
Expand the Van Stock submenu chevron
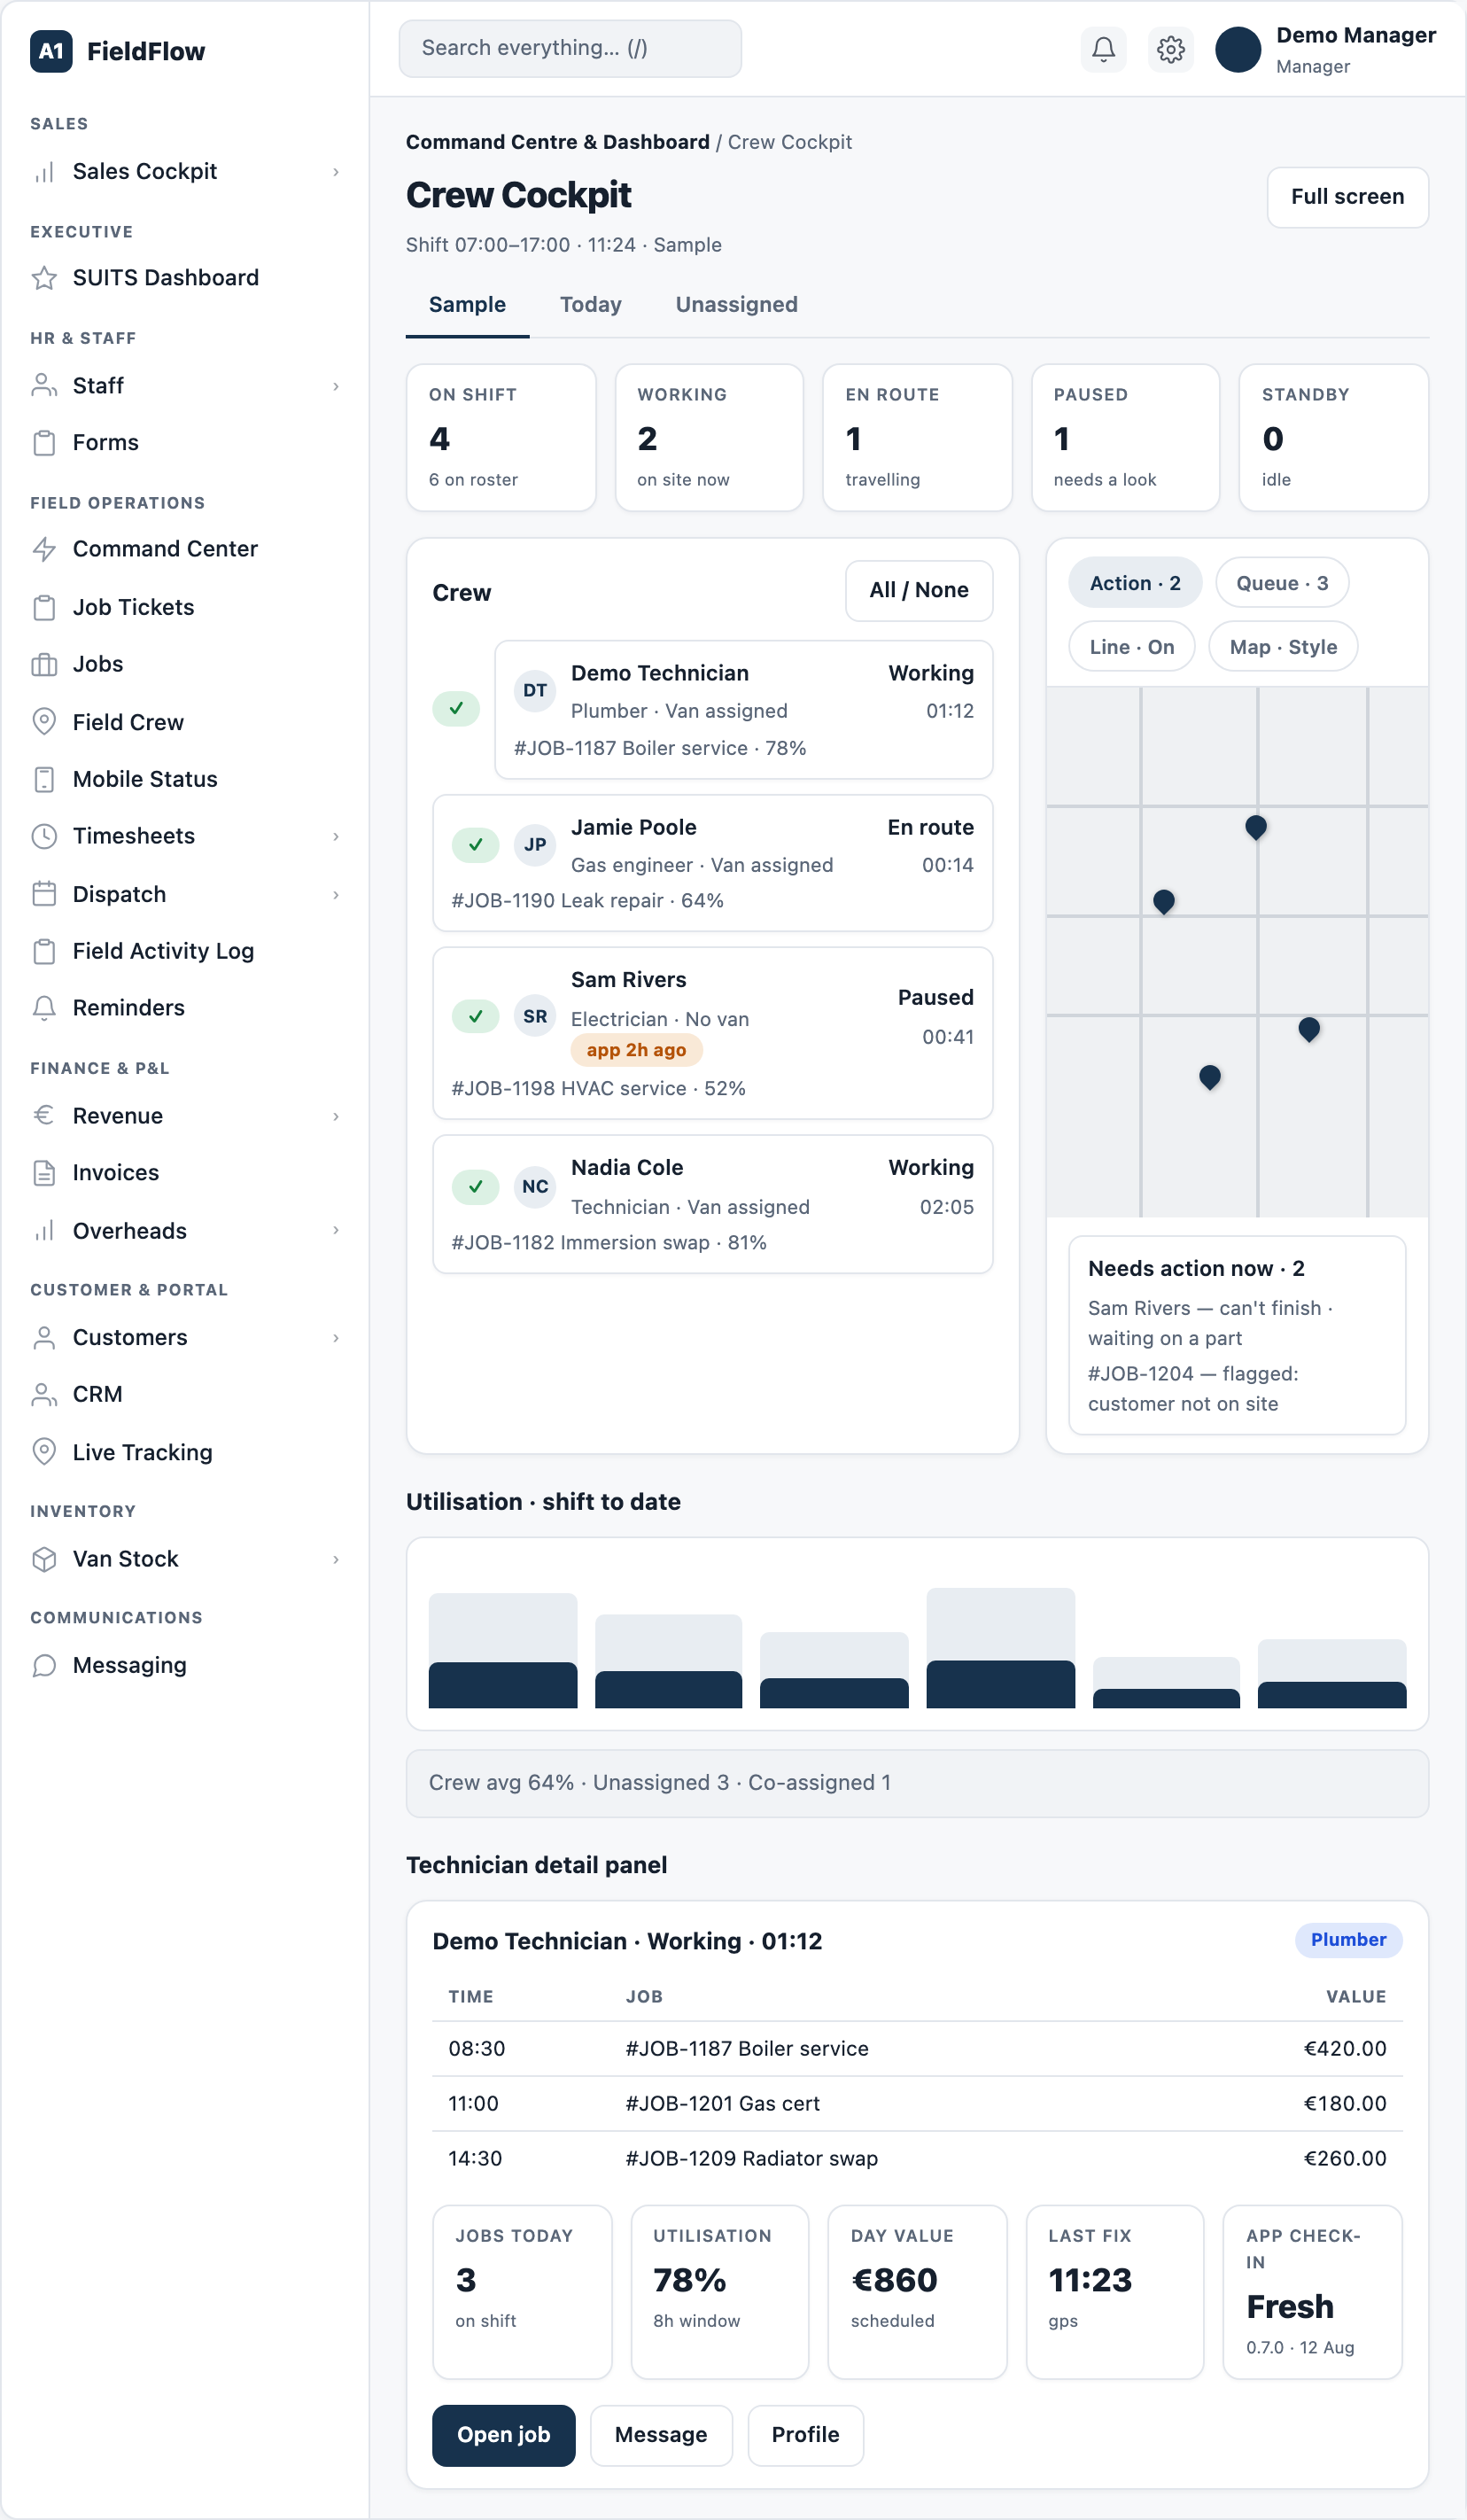point(336,1559)
